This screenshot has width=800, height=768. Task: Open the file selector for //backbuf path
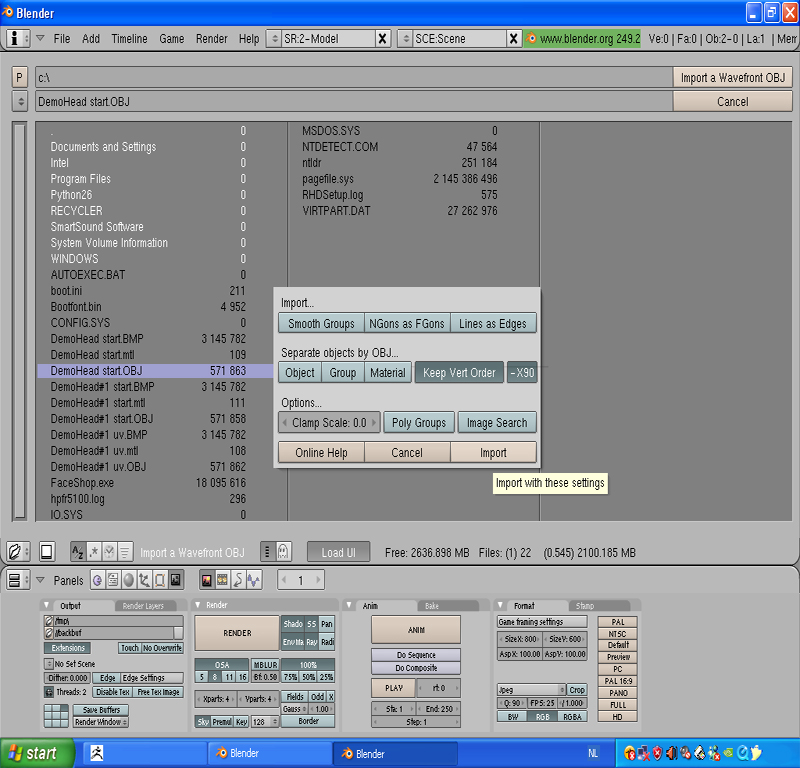49,633
